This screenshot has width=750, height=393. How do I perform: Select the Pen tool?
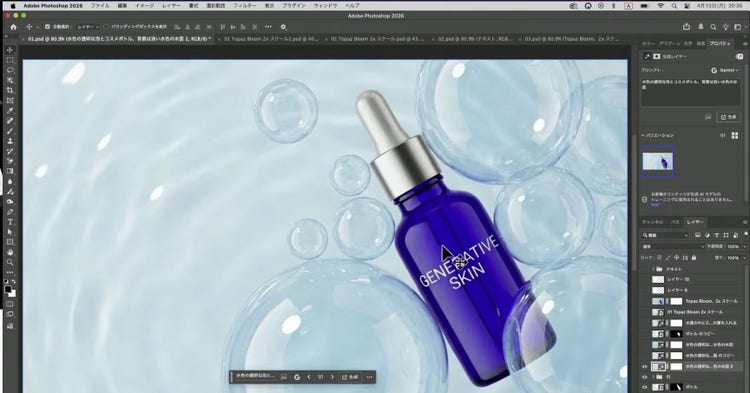[x=10, y=212]
